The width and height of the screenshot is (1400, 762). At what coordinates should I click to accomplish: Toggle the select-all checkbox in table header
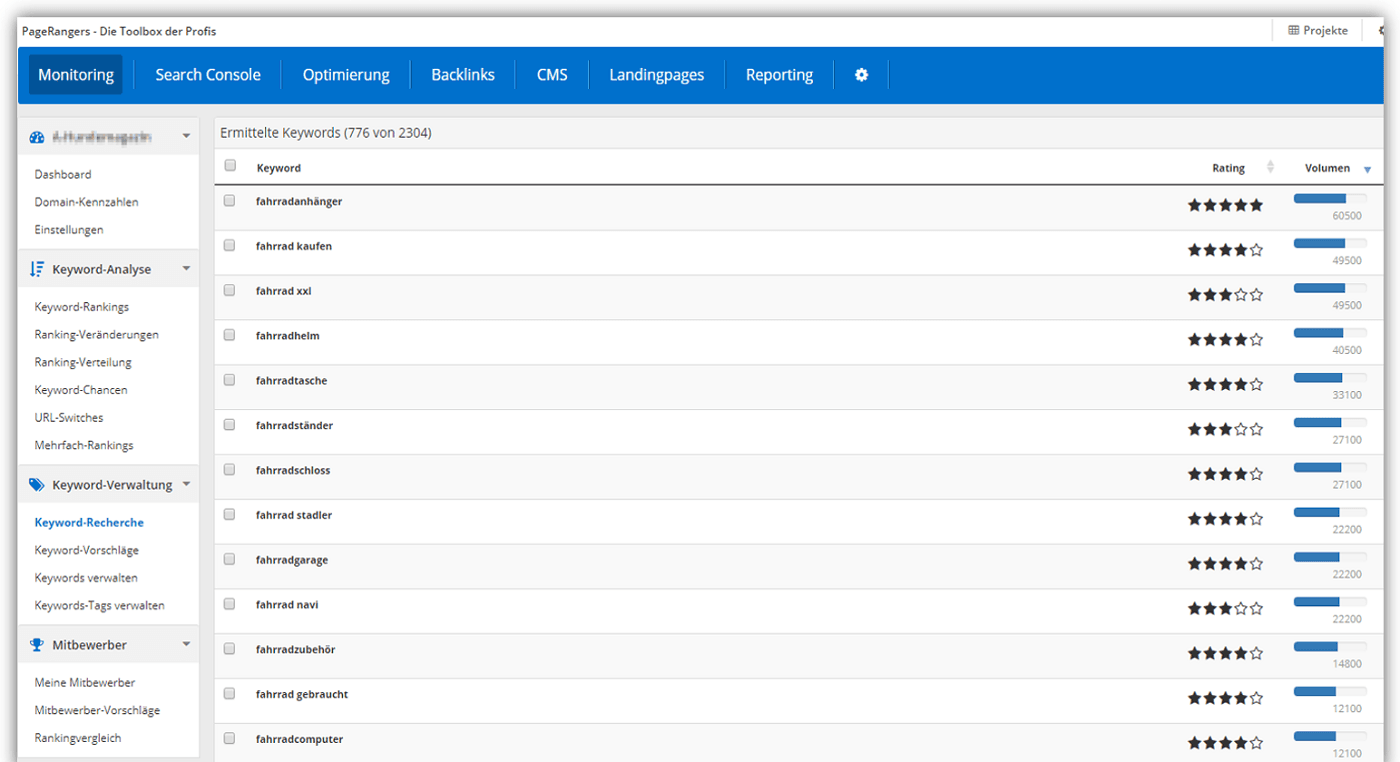click(230, 166)
